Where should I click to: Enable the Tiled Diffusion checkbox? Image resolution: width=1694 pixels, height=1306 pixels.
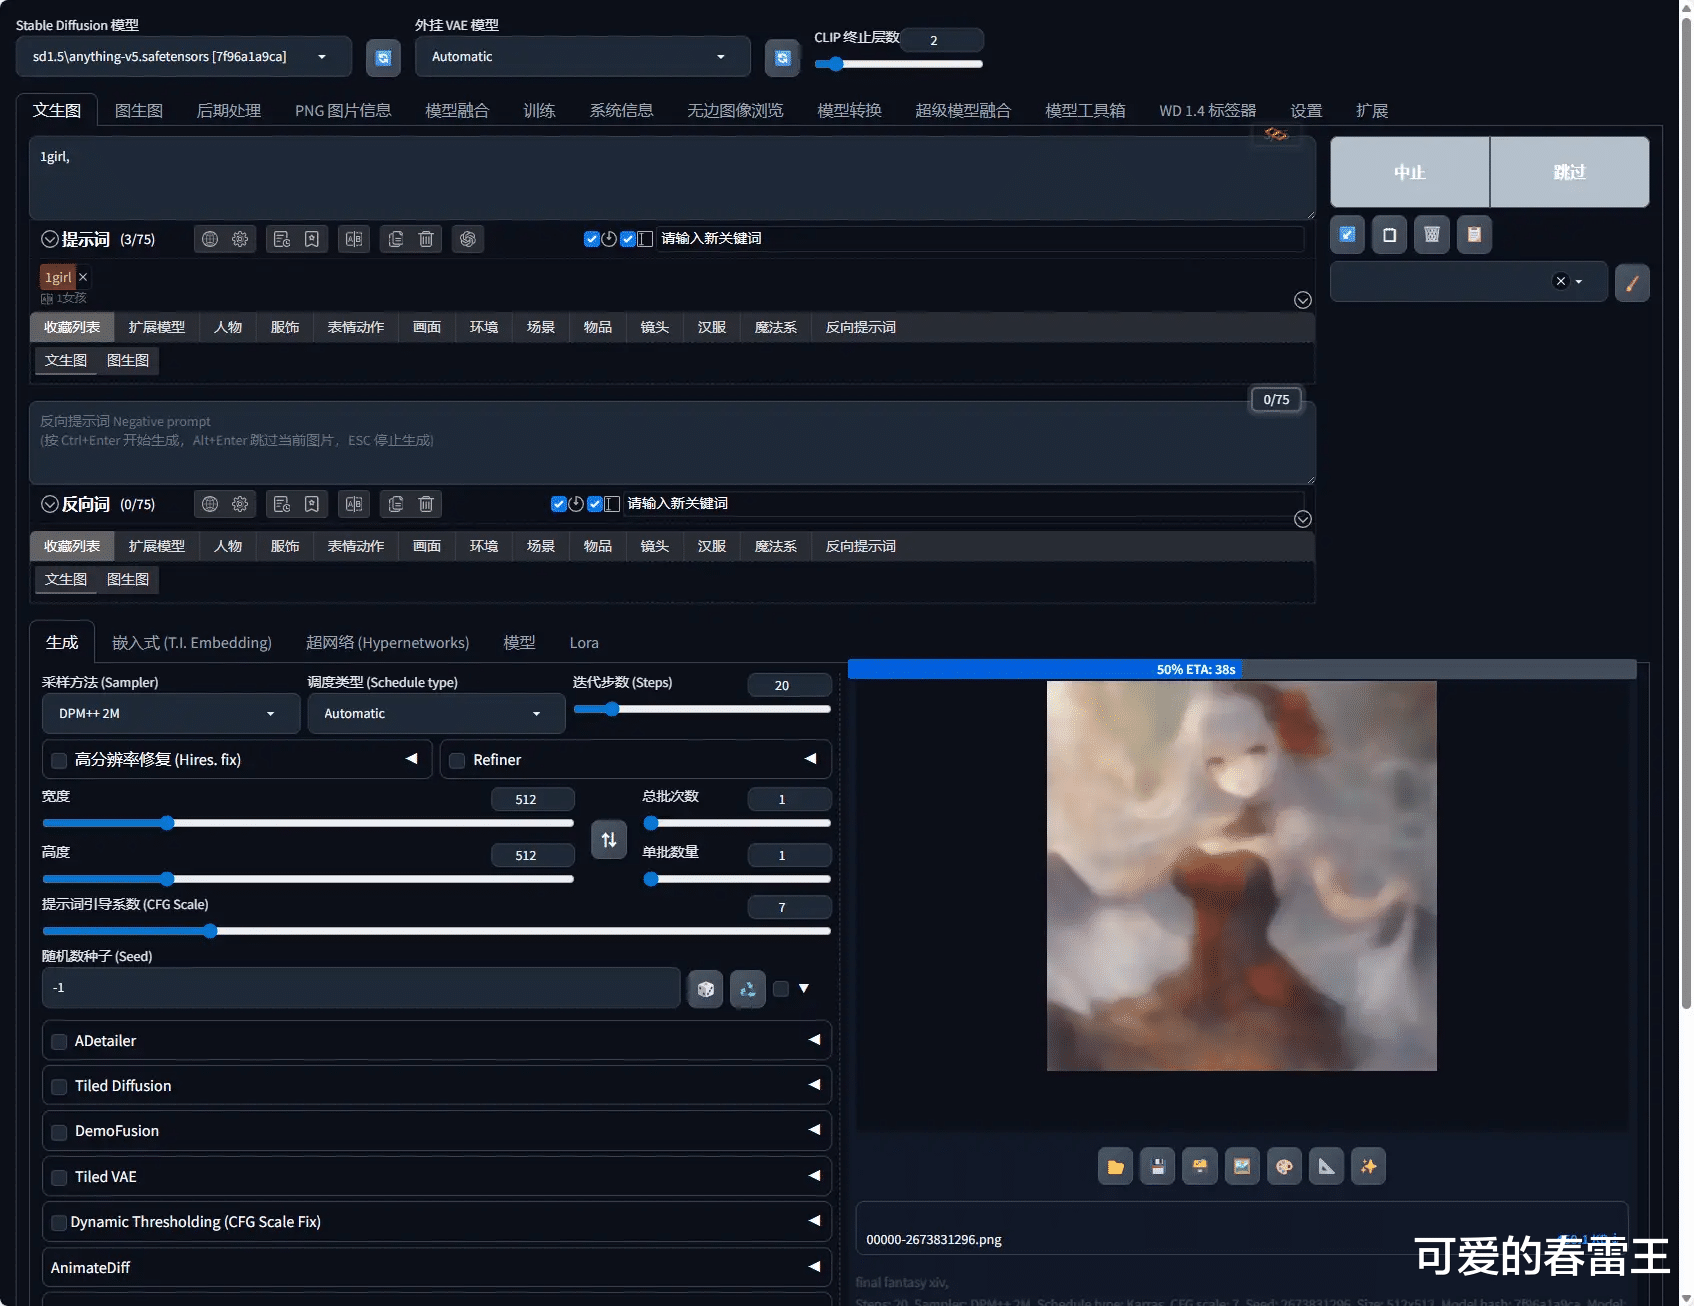[59, 1087]
